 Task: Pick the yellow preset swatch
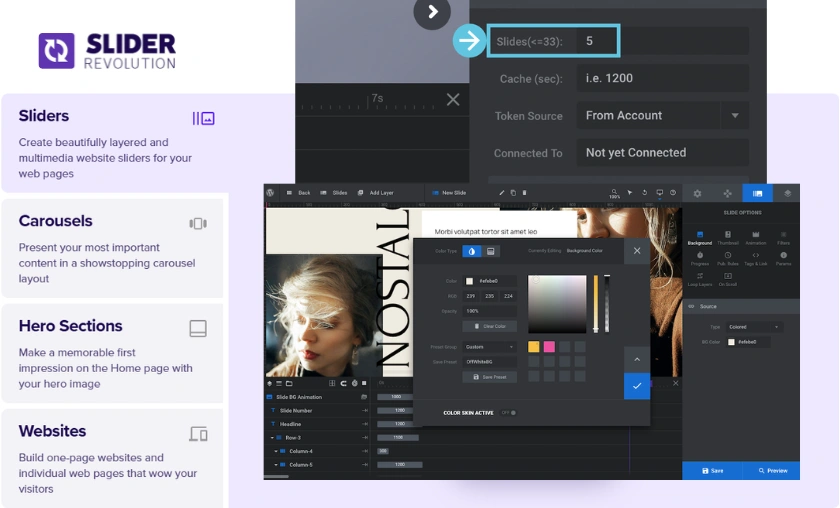[x=534, y=347]
